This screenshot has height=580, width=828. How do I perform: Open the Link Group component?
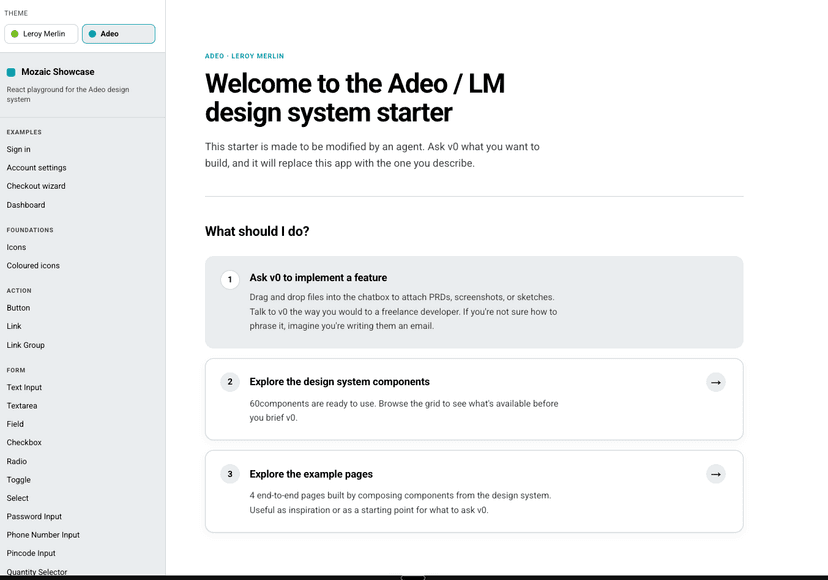[26, 345]
